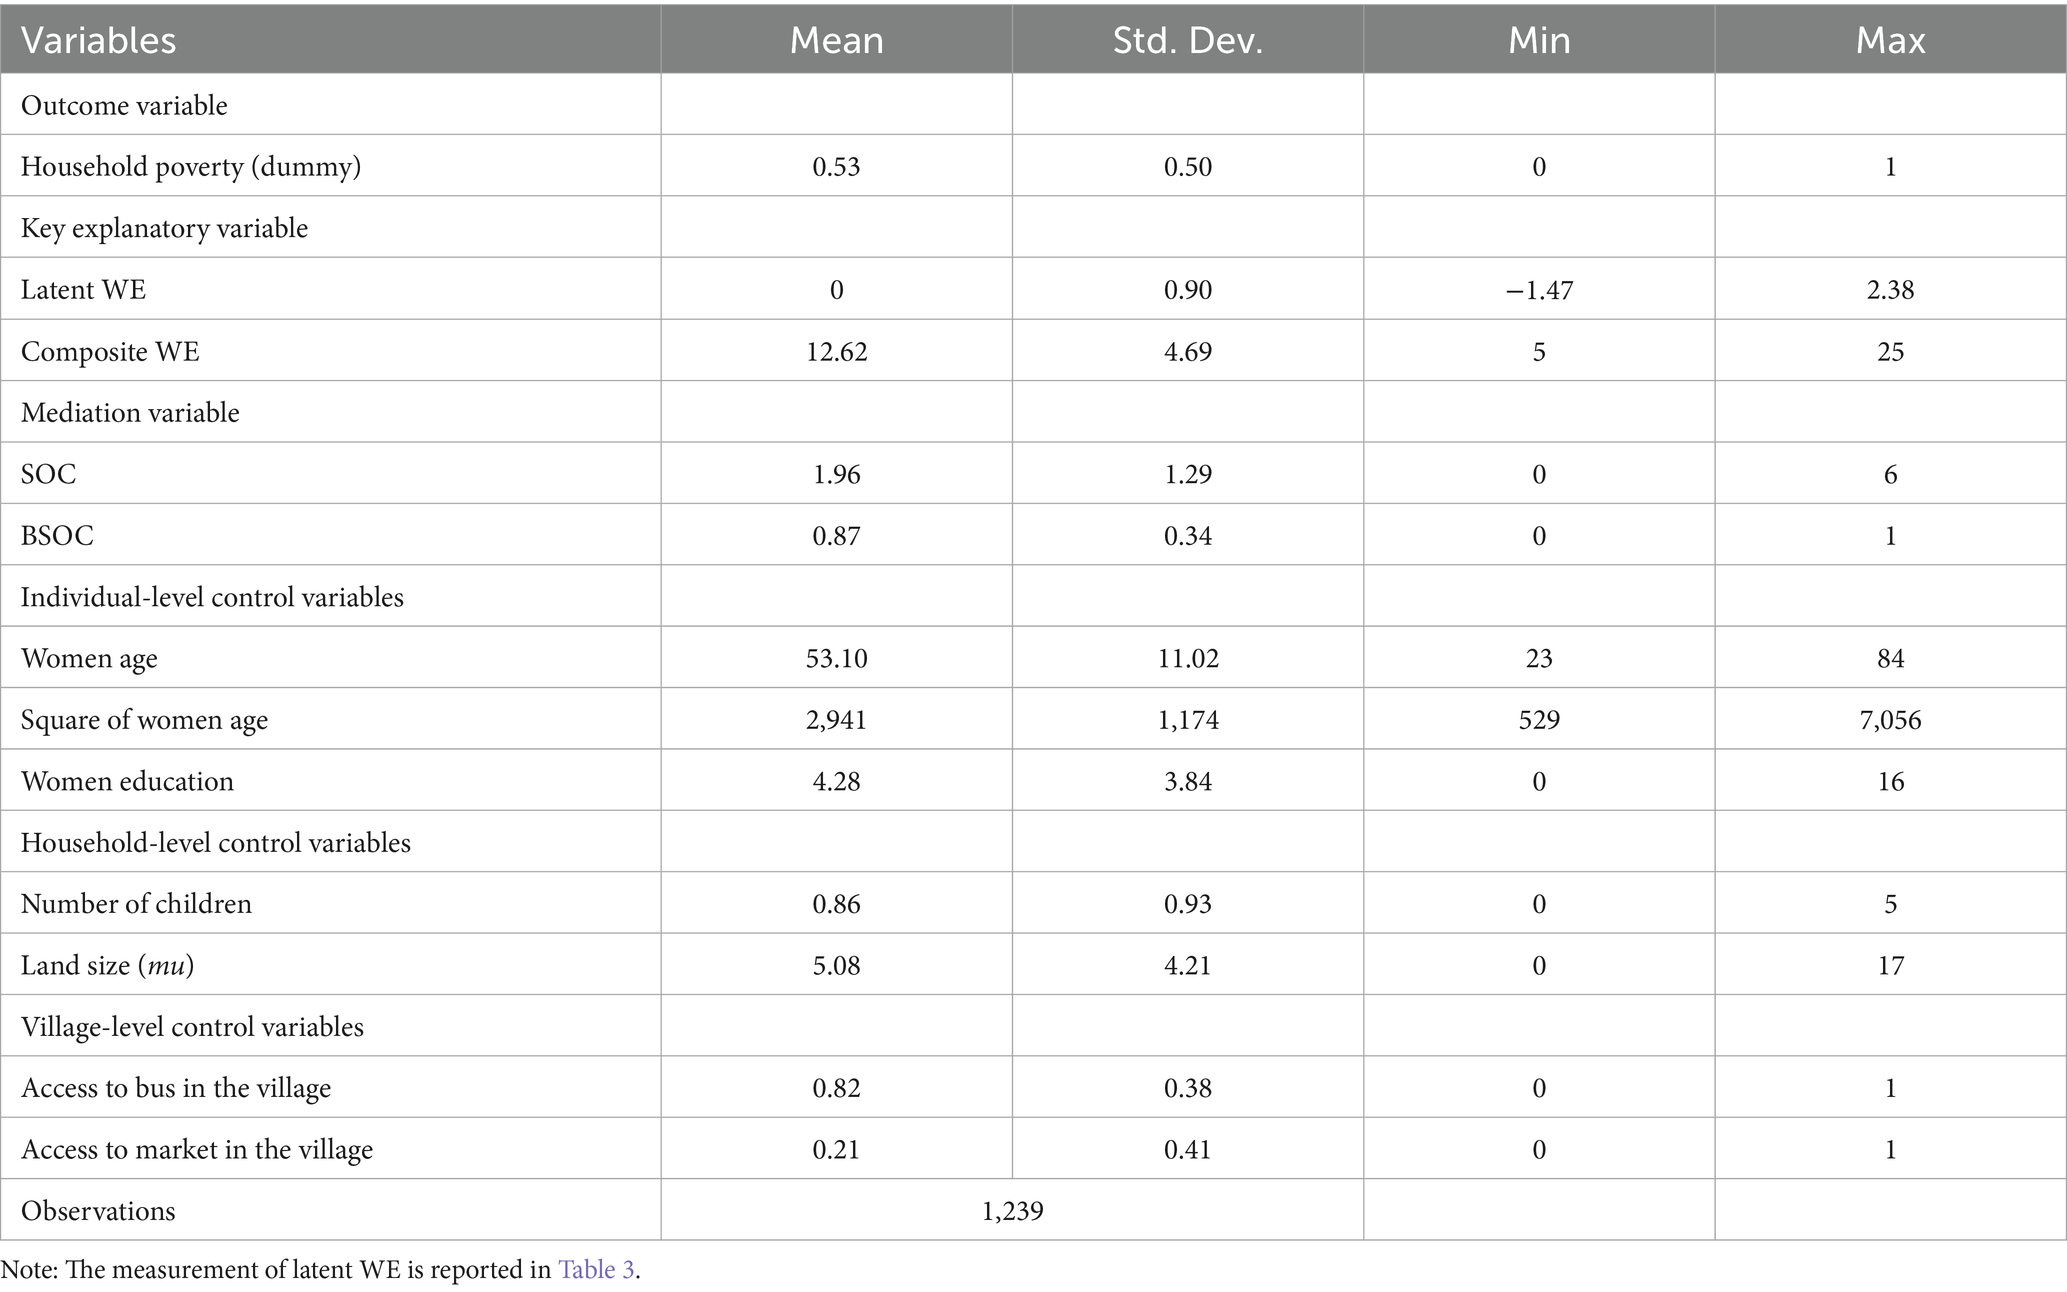The image size is (2067, 1292).
Task: Click the BSOC row label
Action: (57, 536)
